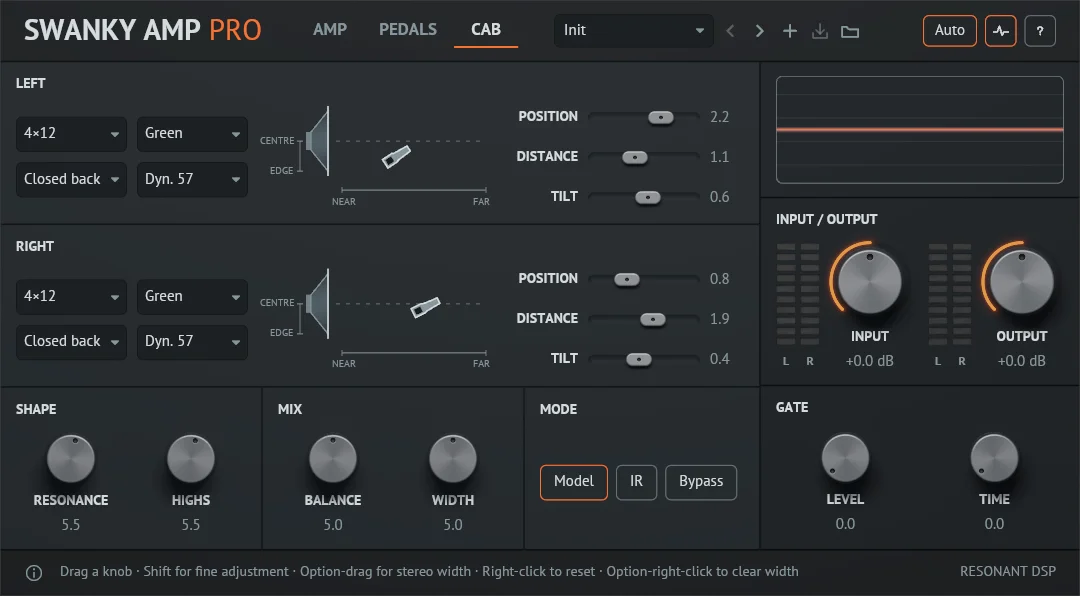Select IR mode
This screenshot has height=596, width=1080.
[x=636, y=482]
